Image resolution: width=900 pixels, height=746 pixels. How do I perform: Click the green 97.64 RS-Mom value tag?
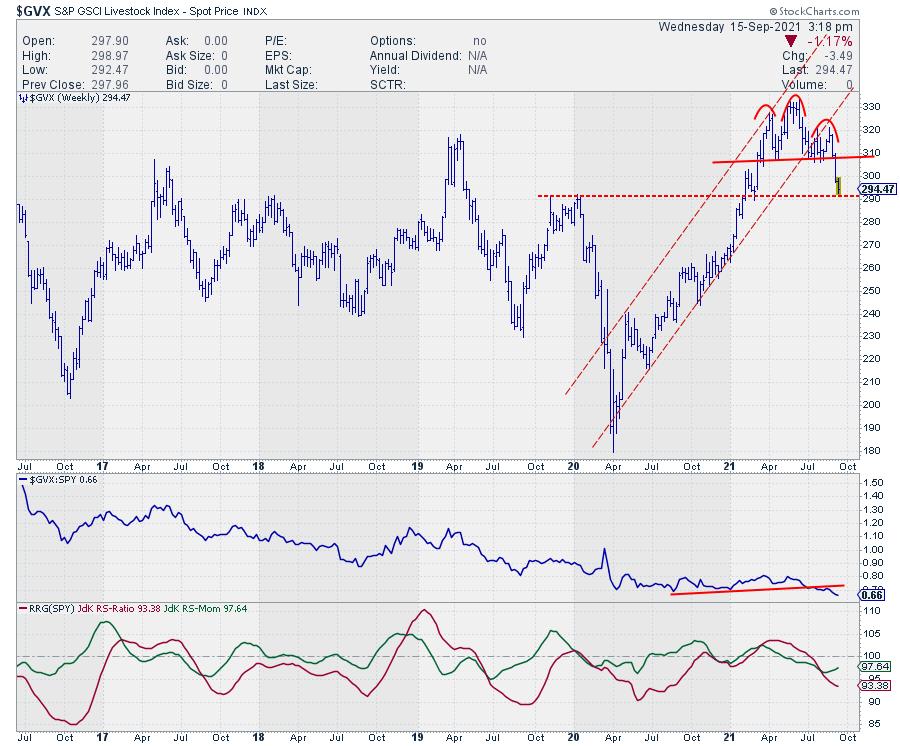[868, 667]
